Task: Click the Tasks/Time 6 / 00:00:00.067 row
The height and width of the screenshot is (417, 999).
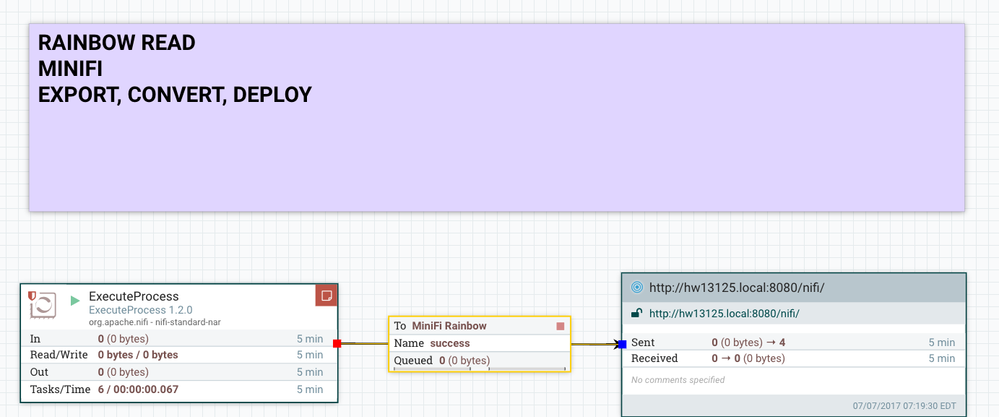Action: [x=178, y=389]
